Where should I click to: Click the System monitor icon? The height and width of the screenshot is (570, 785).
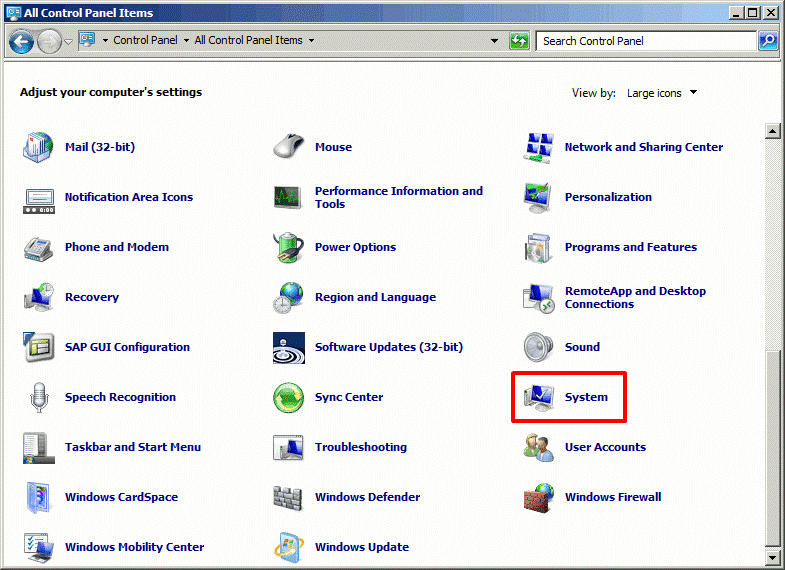(x=539, y=398)
